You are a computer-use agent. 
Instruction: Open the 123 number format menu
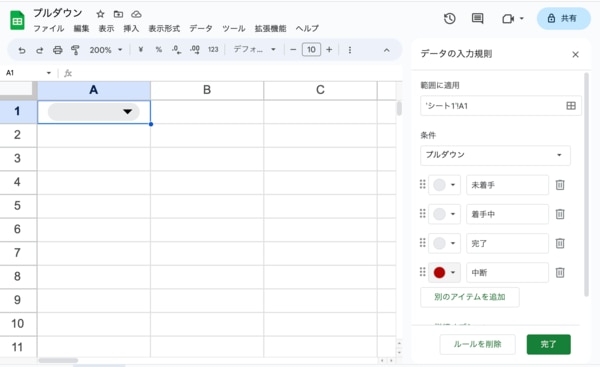point(213,49)
